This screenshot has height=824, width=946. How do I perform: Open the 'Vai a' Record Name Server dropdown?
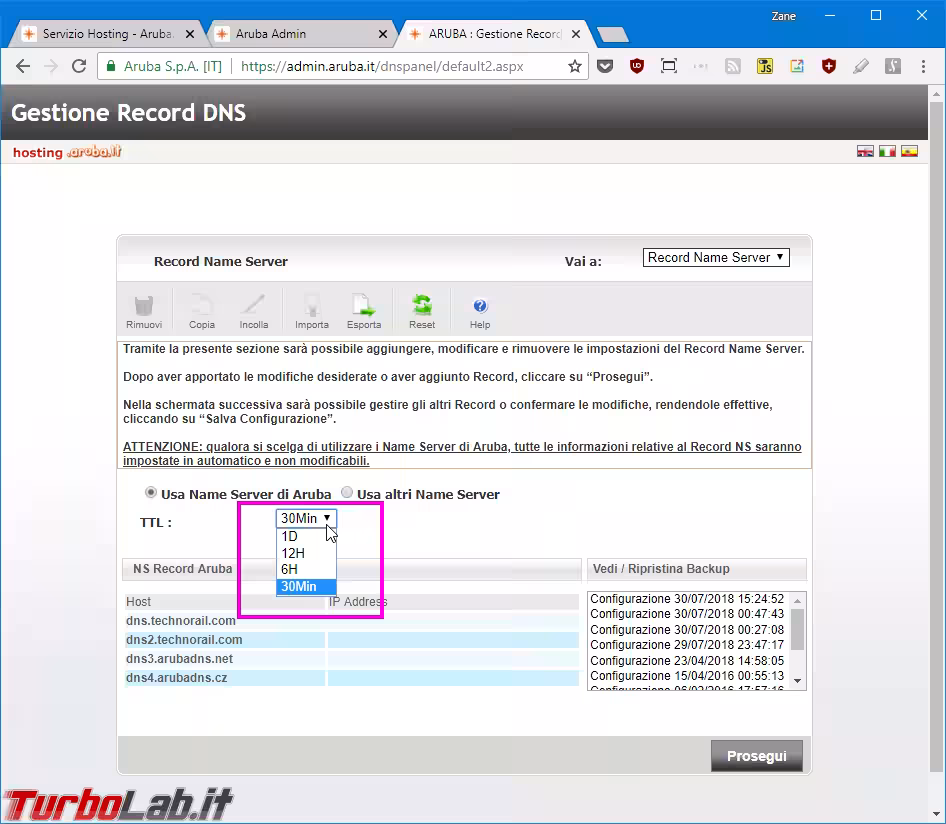716,257
